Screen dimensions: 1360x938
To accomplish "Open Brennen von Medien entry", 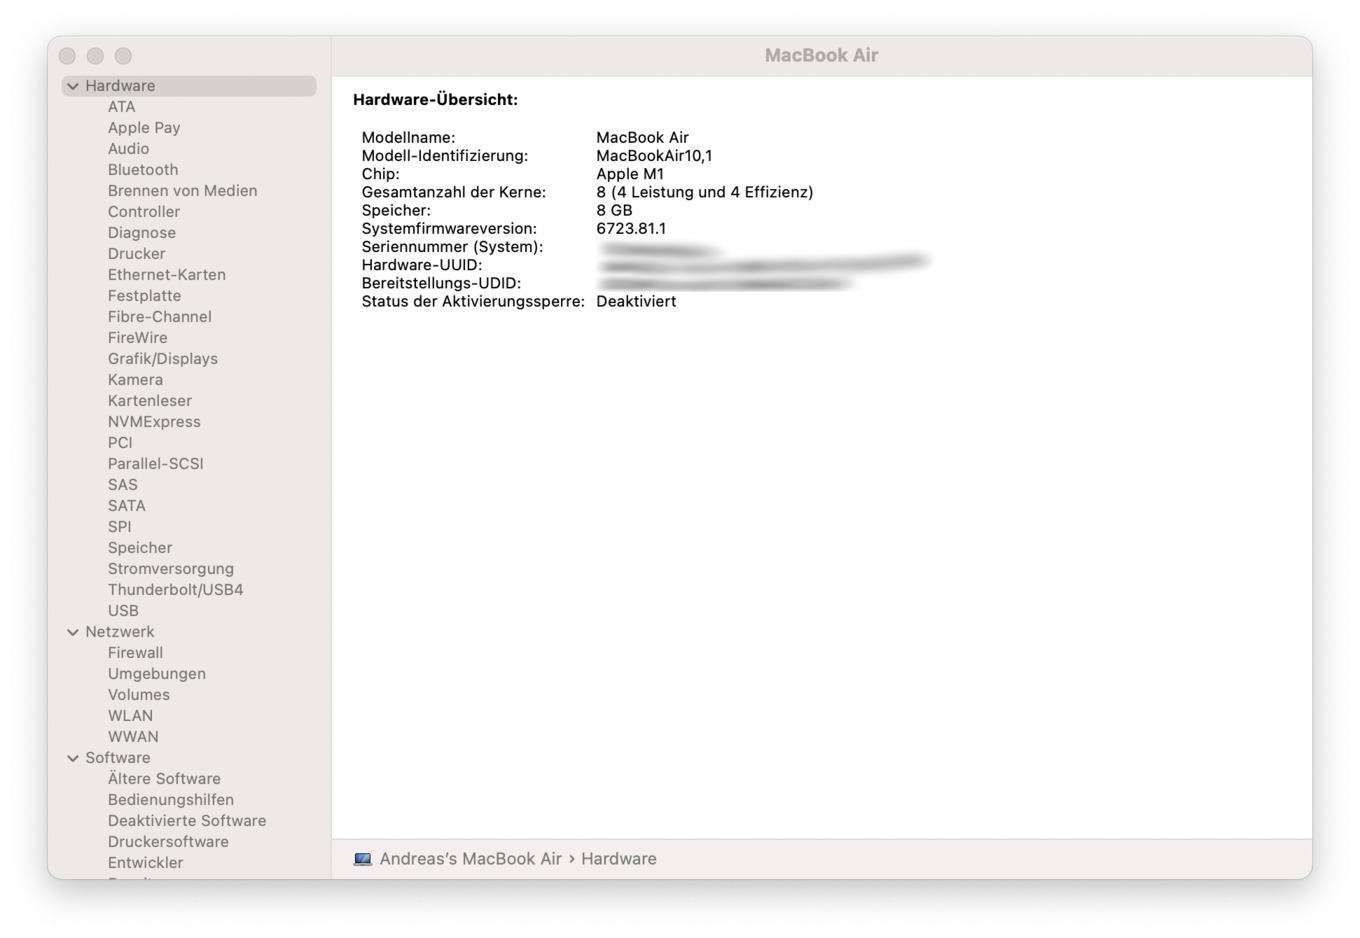I will click(183, 191).
